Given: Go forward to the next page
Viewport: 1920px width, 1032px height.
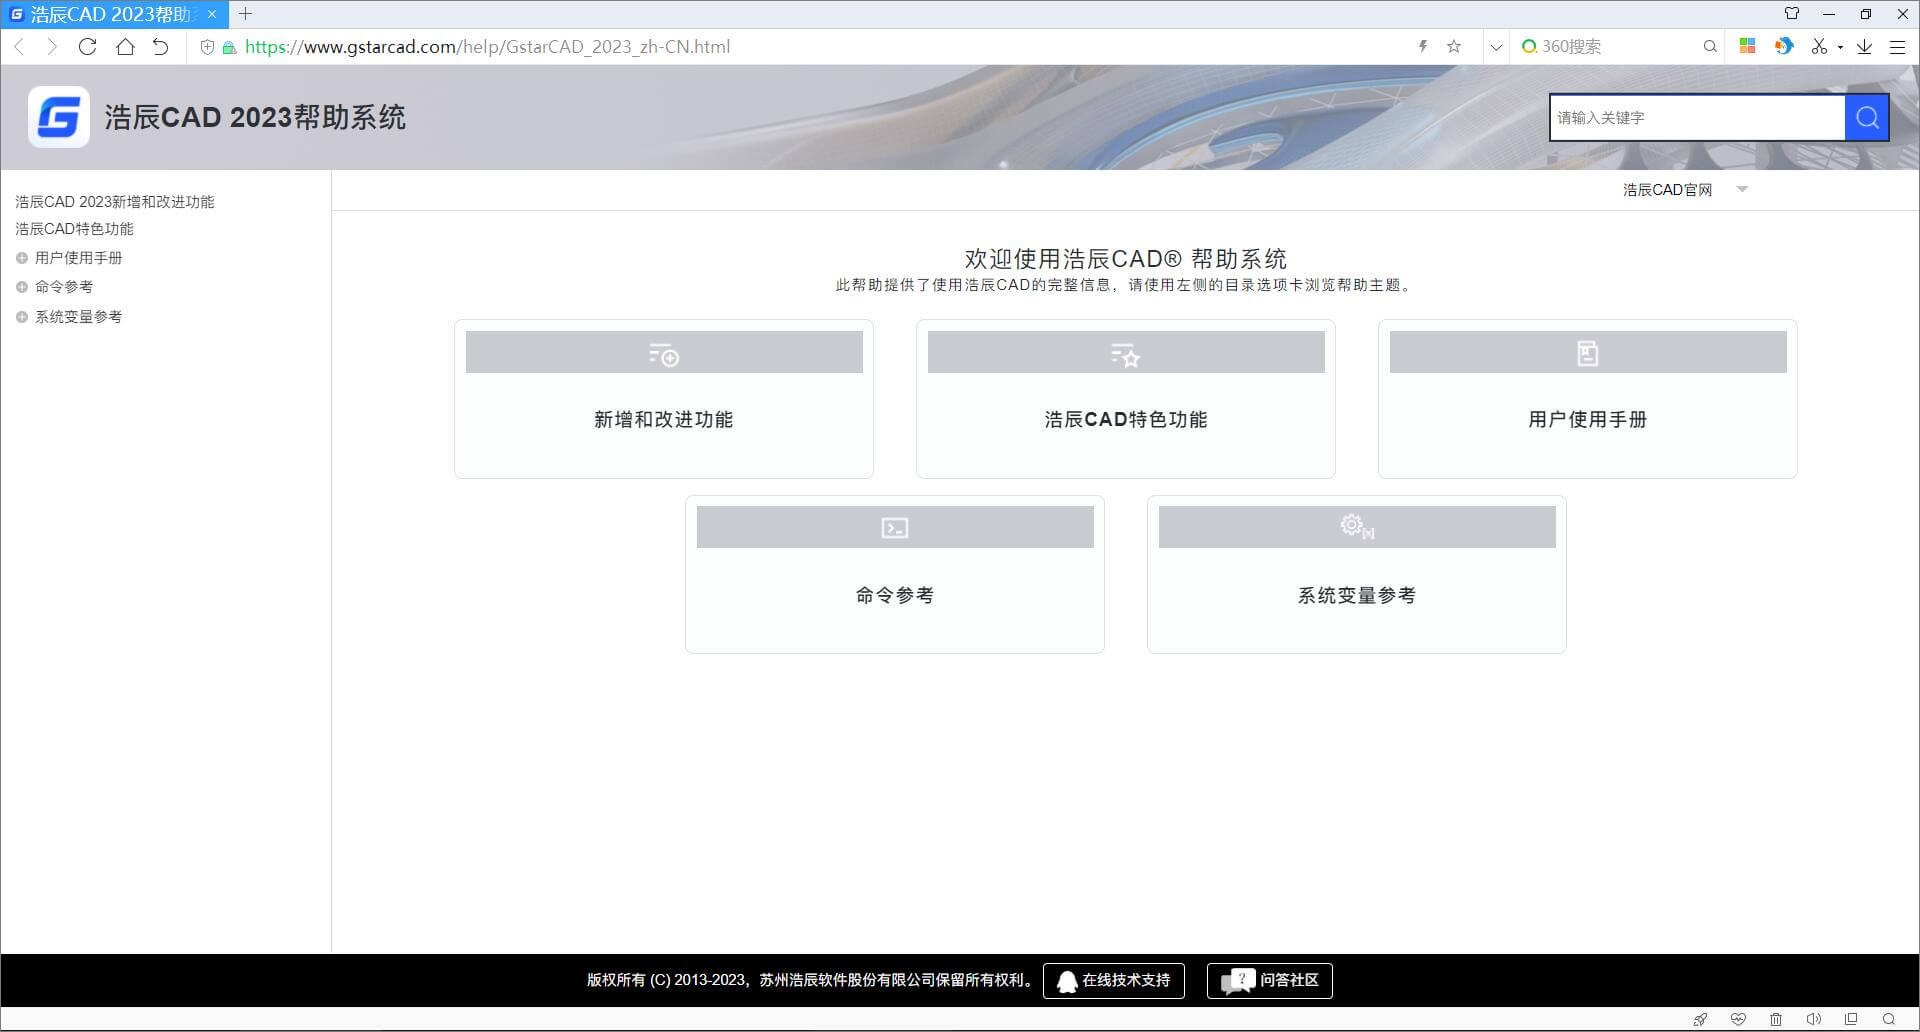Looking at the screenshot, I should point(52,47).
